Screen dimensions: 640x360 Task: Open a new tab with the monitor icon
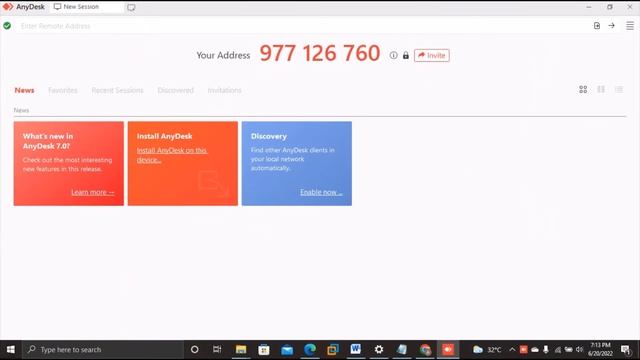(131, 7)
